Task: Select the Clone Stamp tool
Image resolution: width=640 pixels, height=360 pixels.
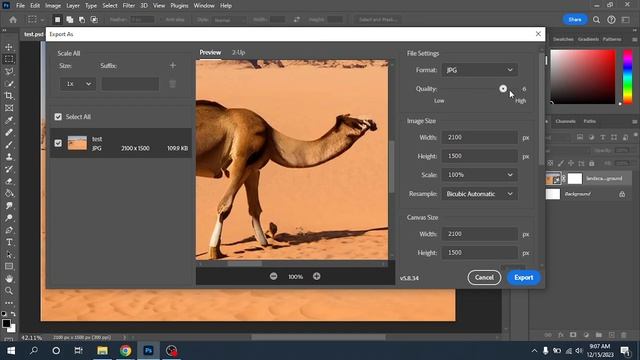Action: point(9,157)
